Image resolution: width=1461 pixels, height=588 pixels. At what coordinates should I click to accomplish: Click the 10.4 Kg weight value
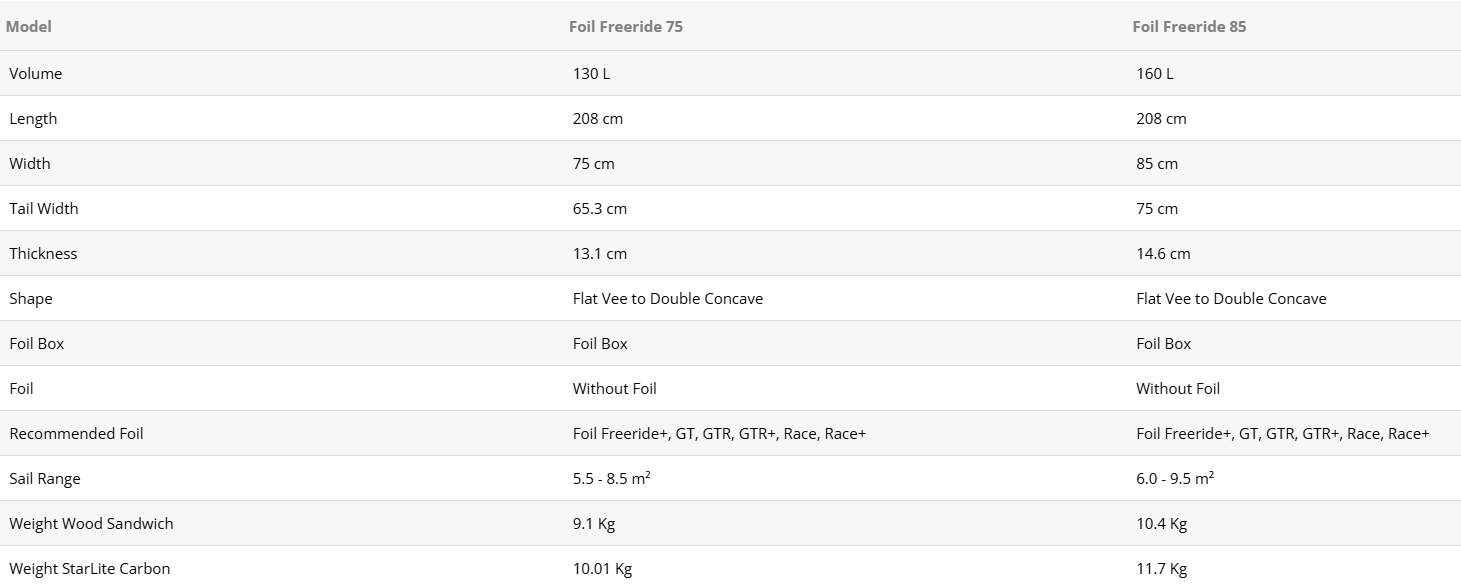[1161, 524]
